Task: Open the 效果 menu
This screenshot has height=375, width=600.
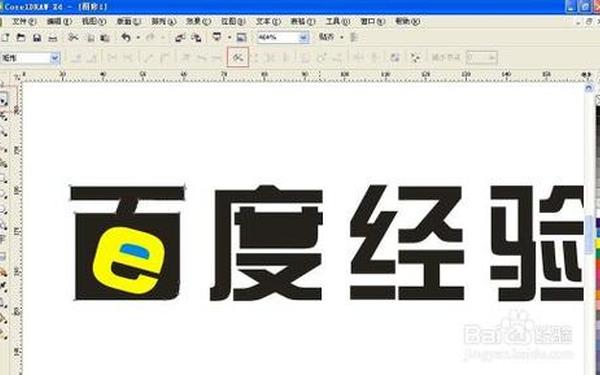Action: click(x=198, y=21)
